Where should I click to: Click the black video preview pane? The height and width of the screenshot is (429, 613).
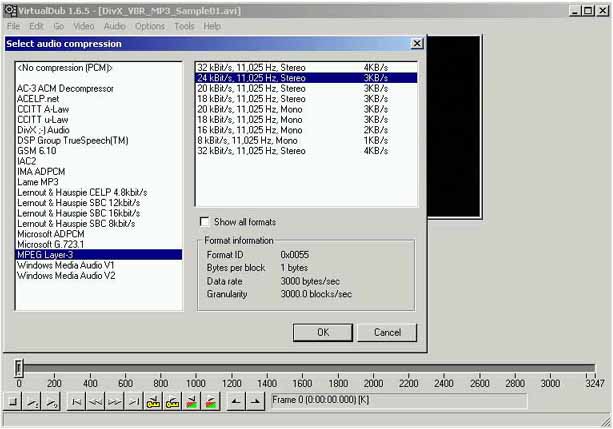click(453, 126)
